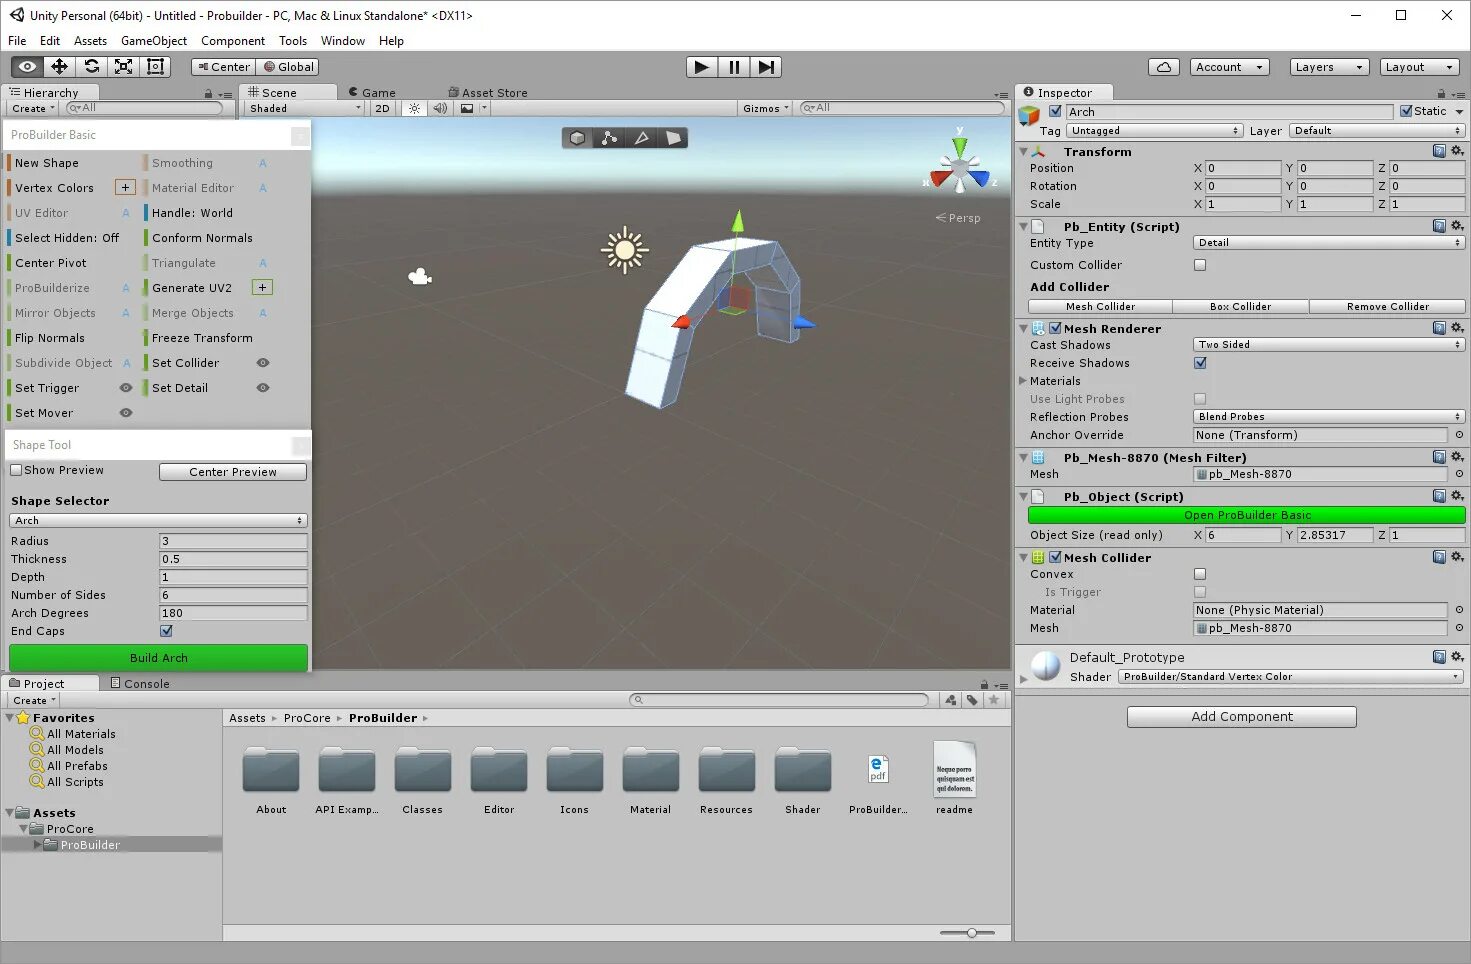Toggle Arch object active checkbox

pyautogui.click(x=1055, y=111)
